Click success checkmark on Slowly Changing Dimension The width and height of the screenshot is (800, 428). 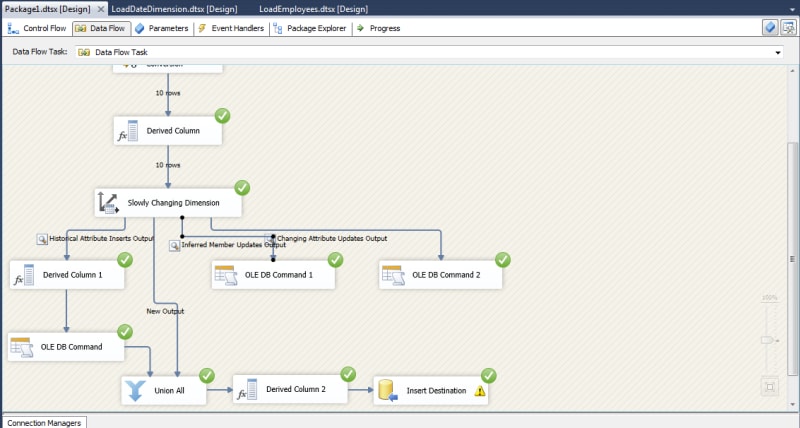point(242,188)
